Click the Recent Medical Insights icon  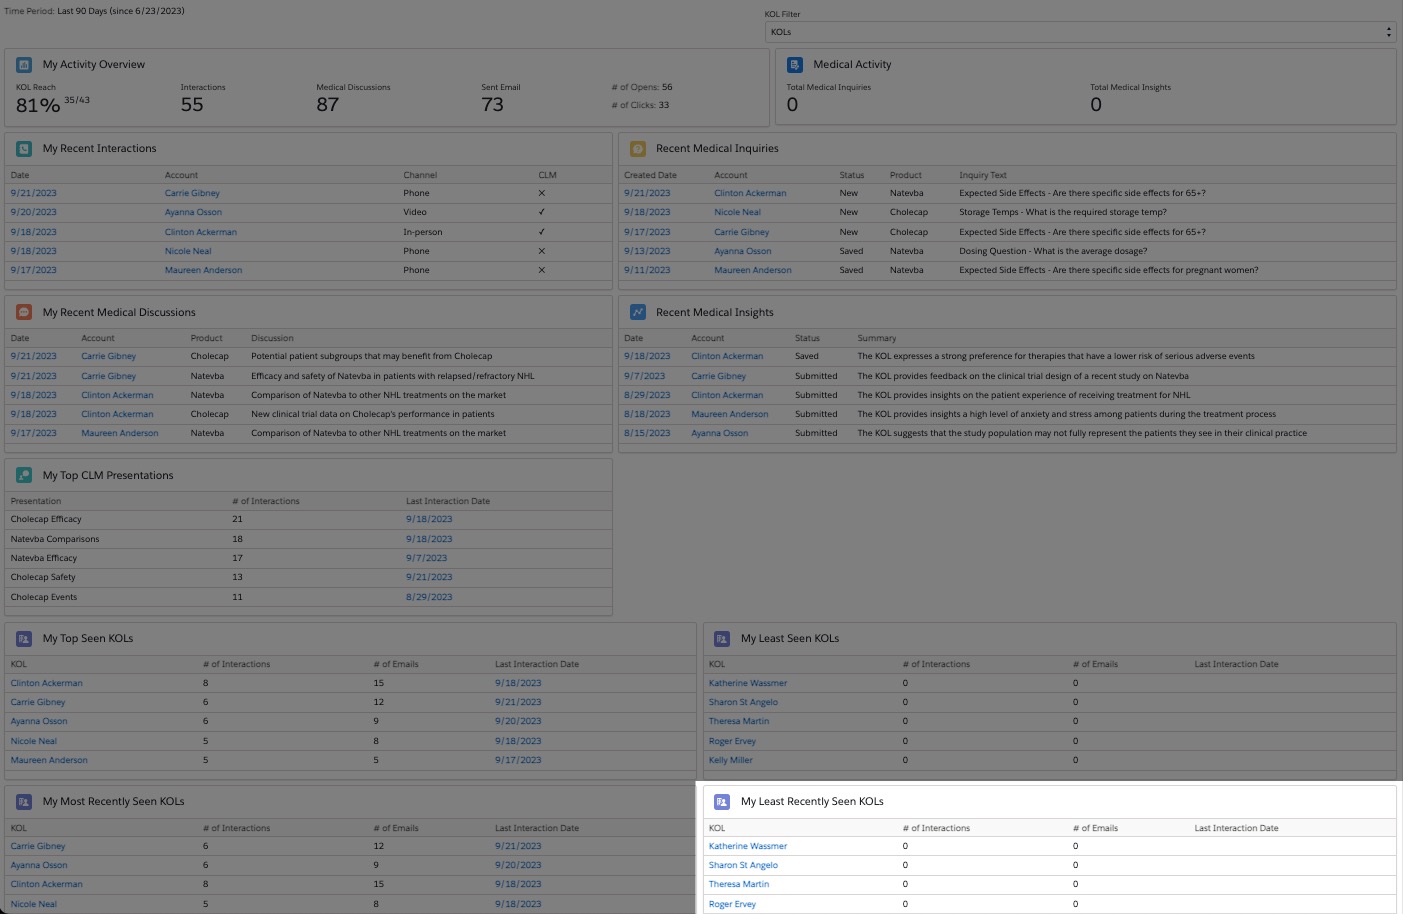pyautogui.click(x=637, y=312)
